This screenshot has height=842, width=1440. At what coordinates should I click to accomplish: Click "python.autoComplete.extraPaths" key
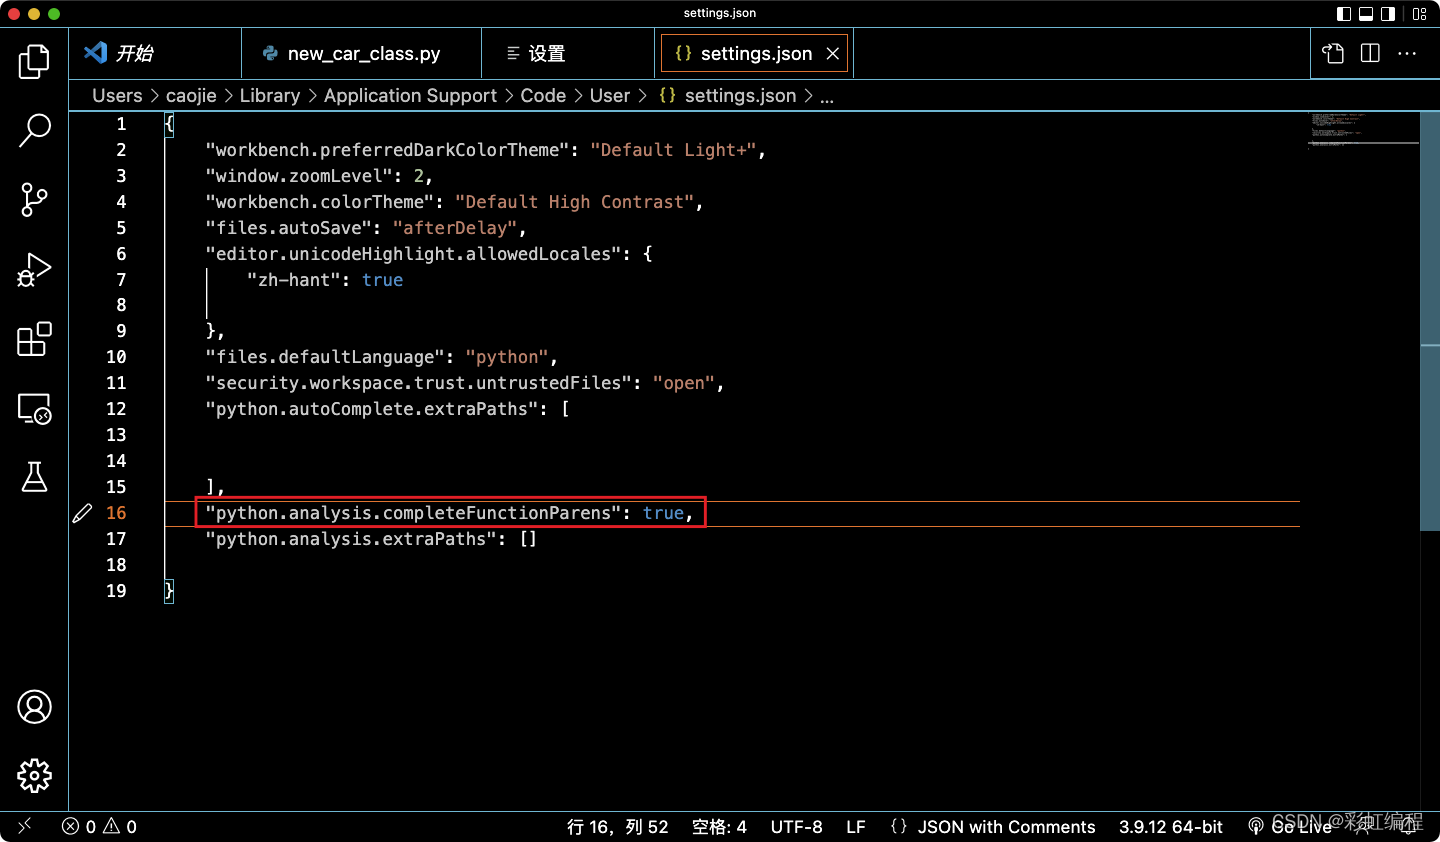point(373,409)
